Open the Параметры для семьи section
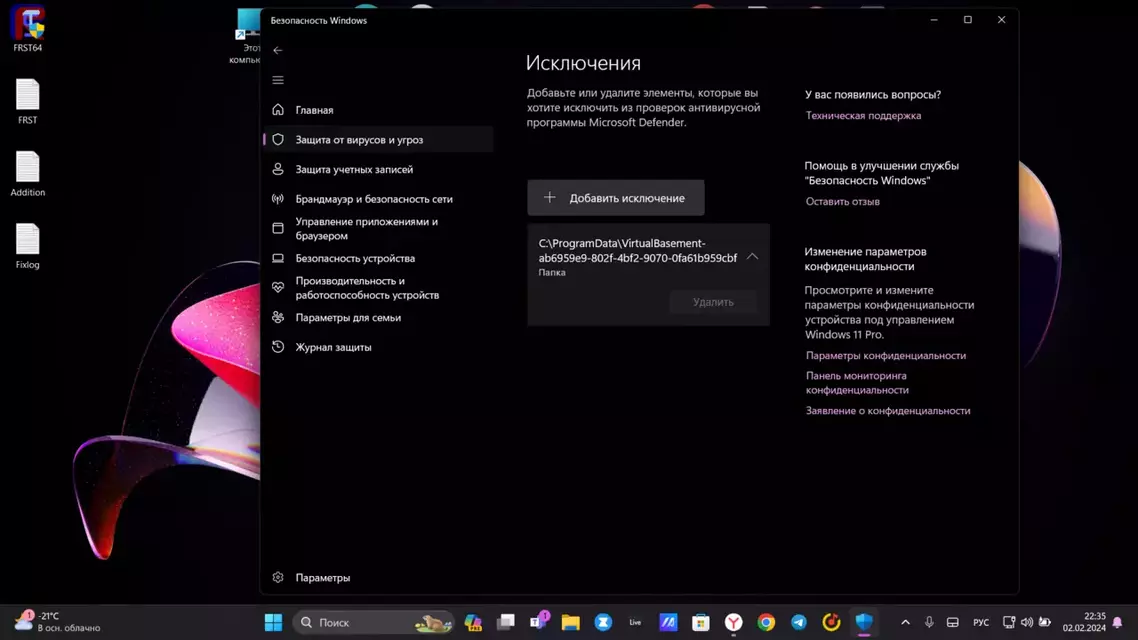1138x640 pixels. pyautogui.click(x=379, y=318)
